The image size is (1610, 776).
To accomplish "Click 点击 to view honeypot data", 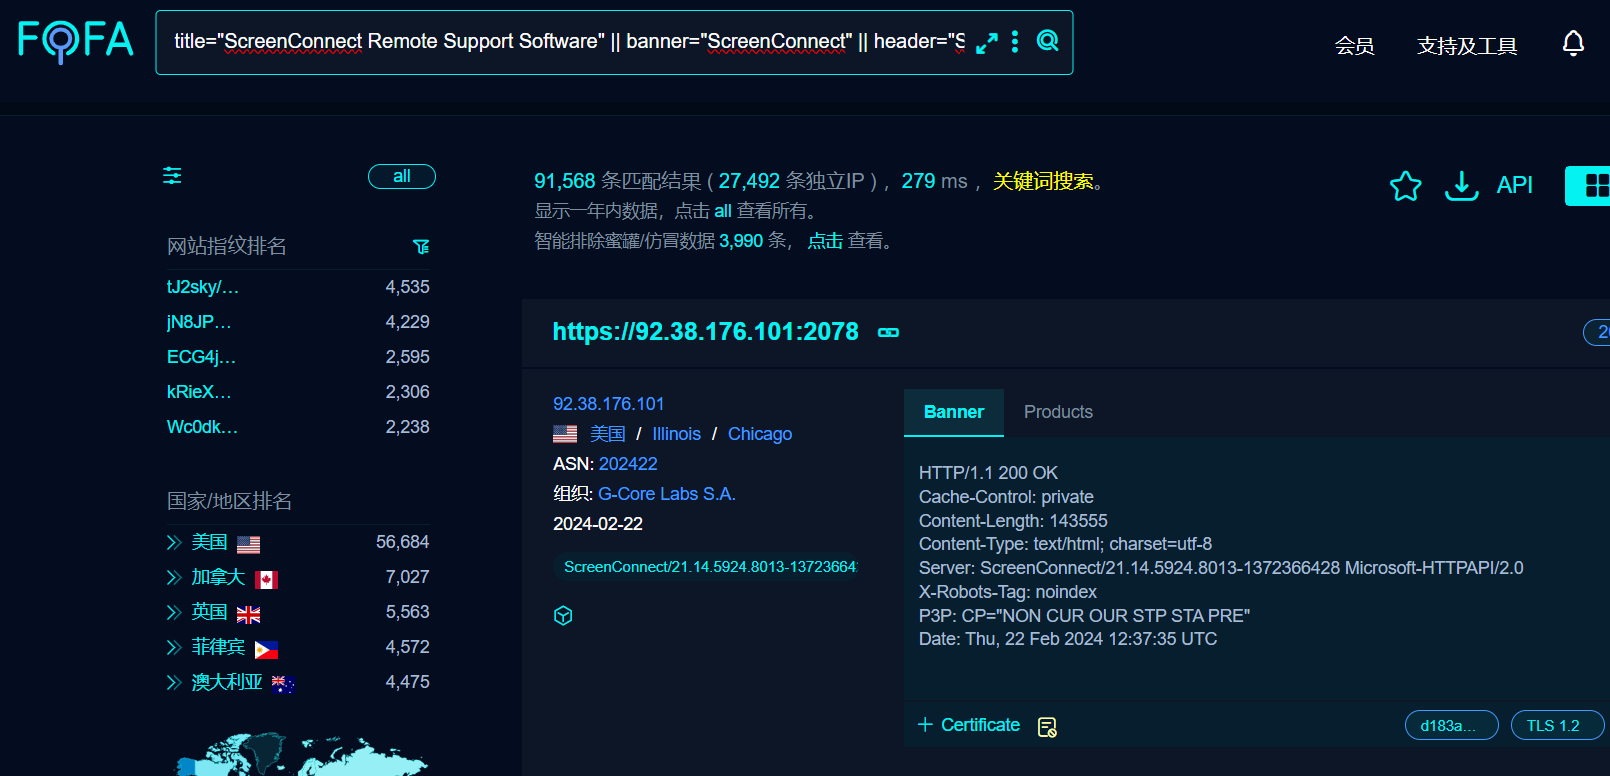I will tap(825, 241).
